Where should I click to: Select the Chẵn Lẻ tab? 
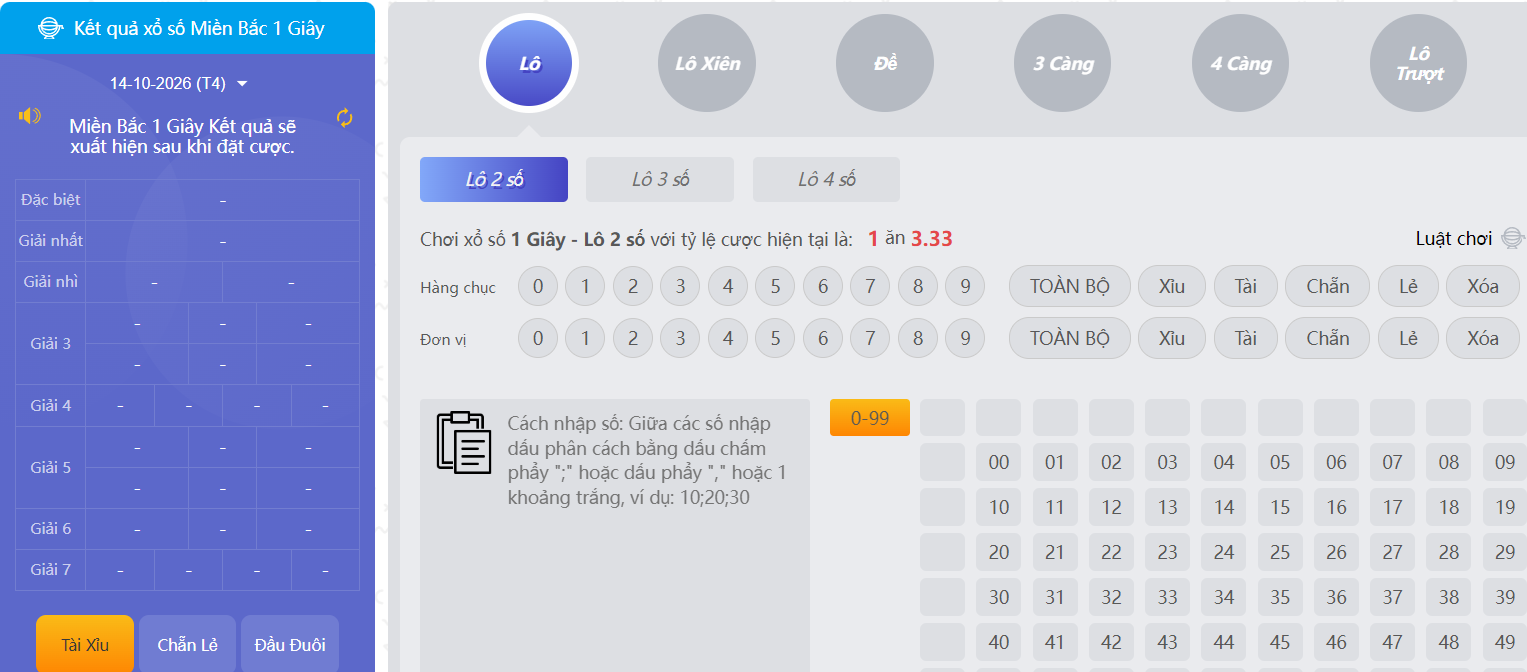tap(187, 644)
